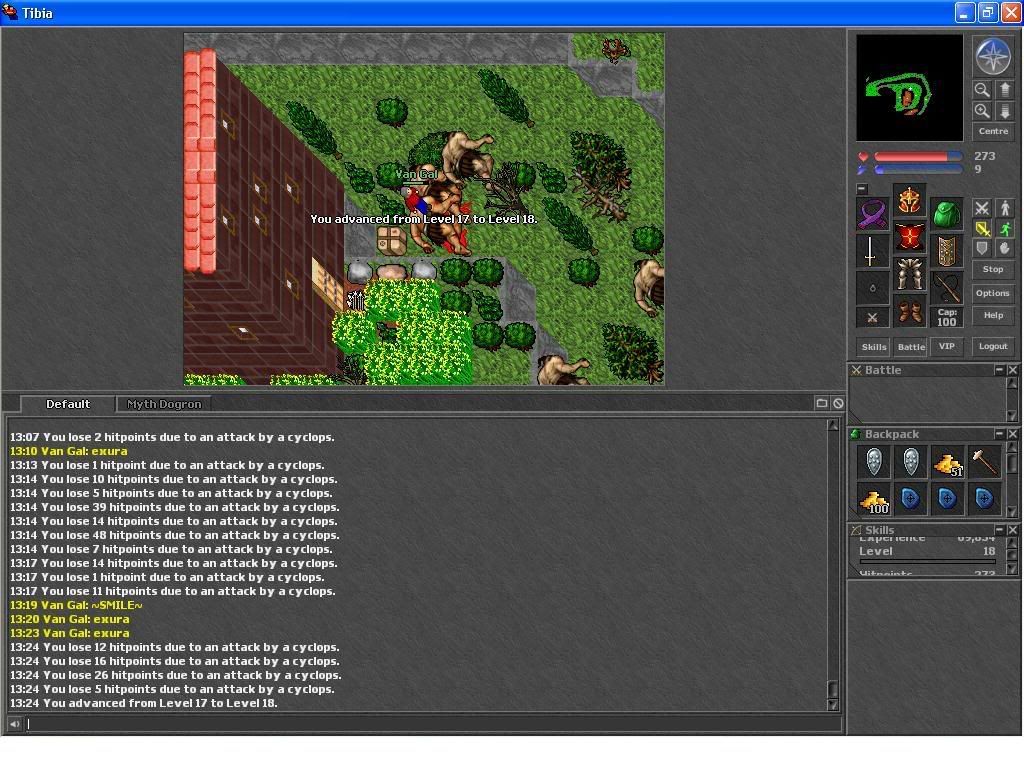Click the crossed swords icon in Battle header
This screenshot has height=768, width=1024.
point(856,370)
